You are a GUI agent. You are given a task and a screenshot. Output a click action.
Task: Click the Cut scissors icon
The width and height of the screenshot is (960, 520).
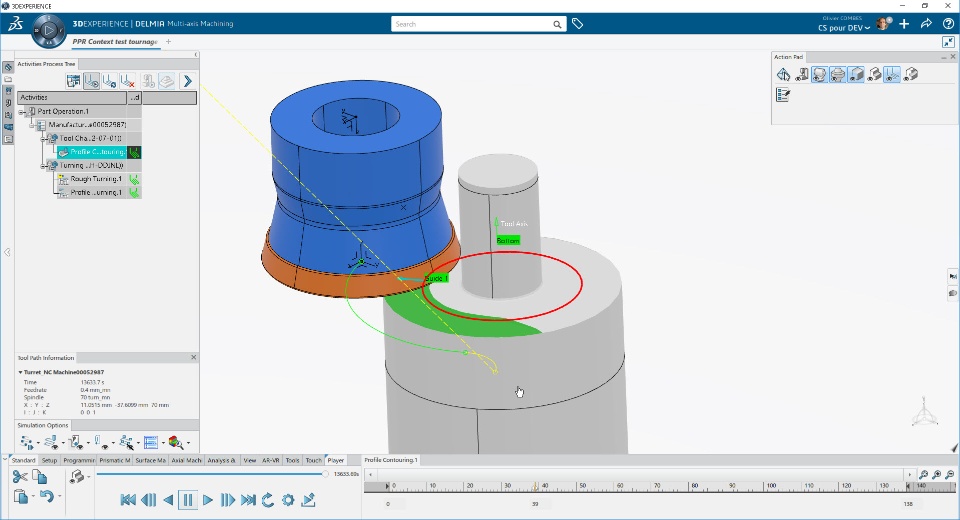[x=20, y=477]
